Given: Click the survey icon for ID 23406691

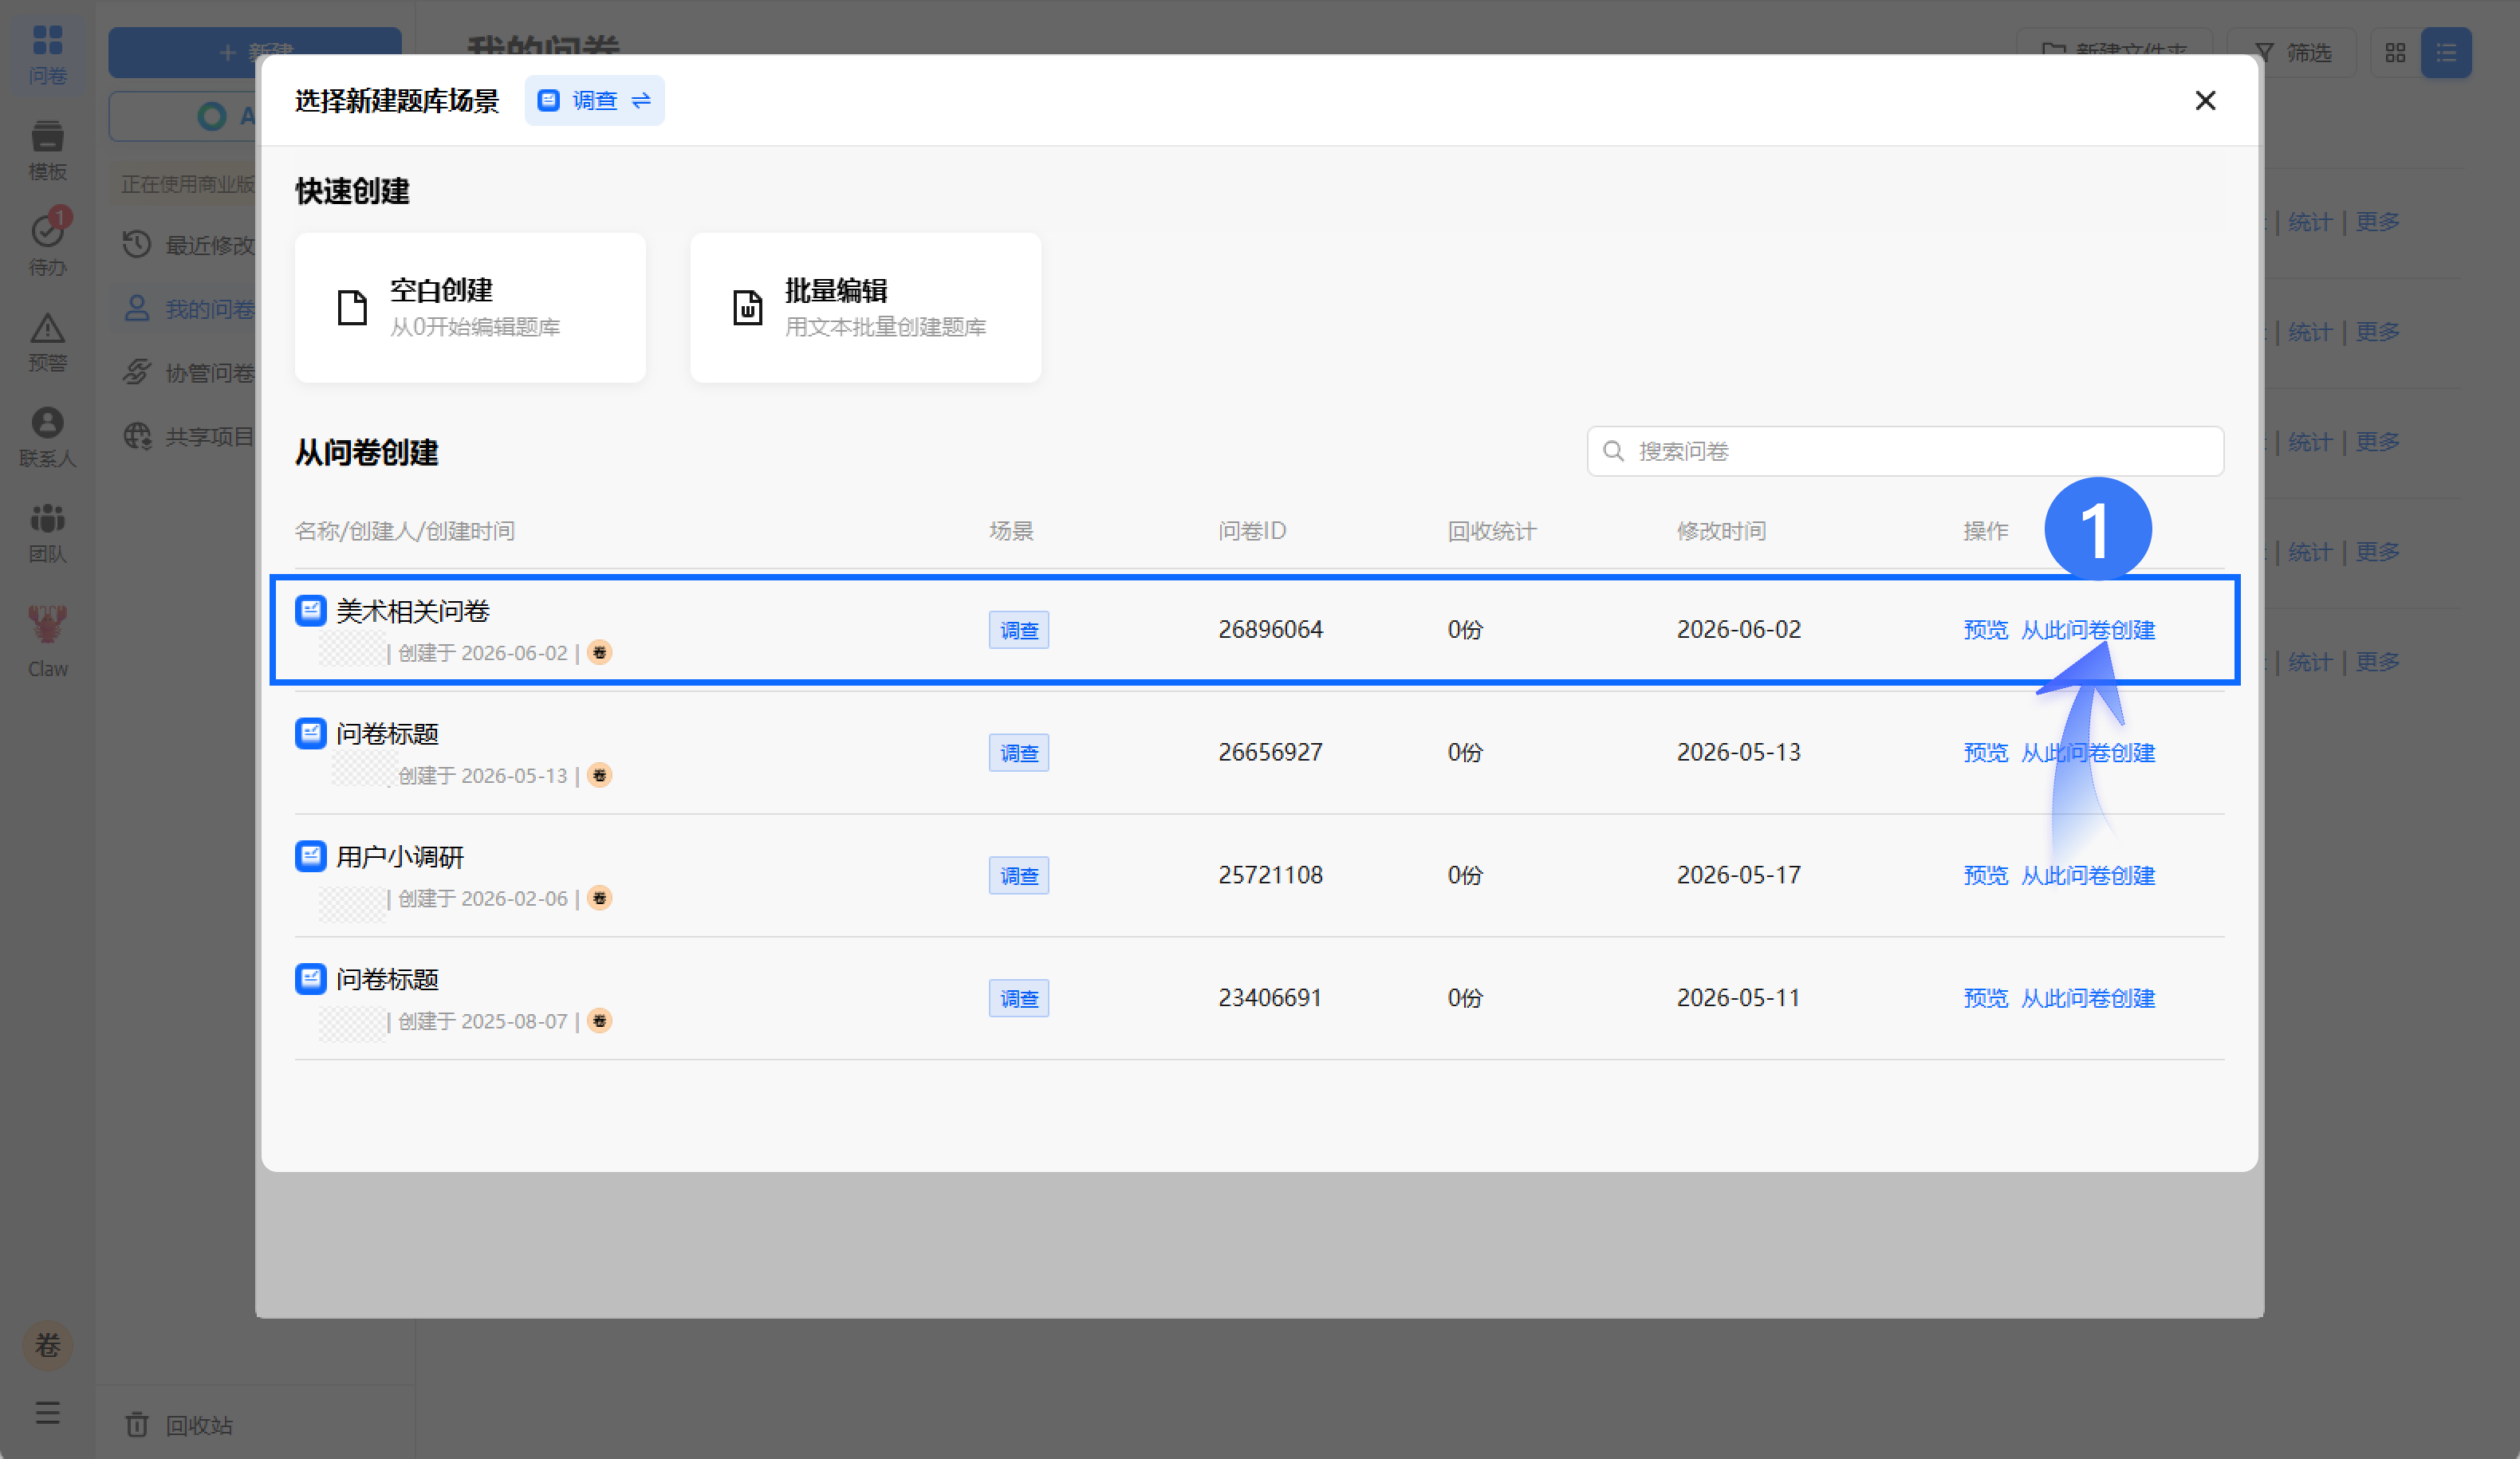Looking at the screenshot, I should 311,978.
